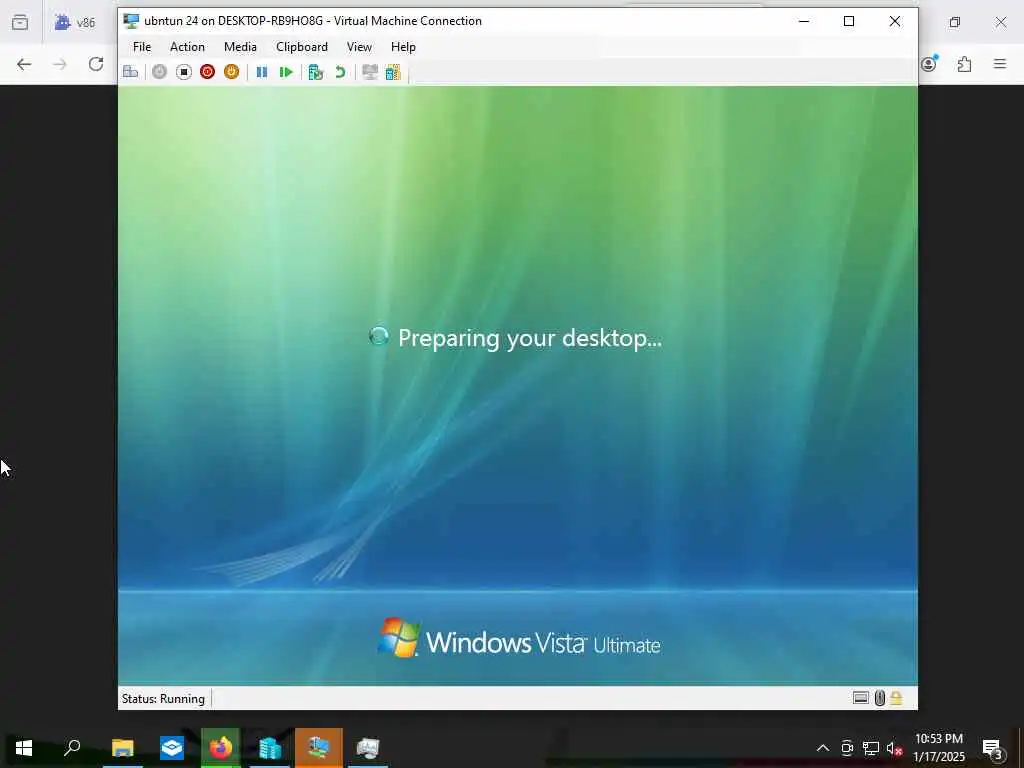This screenshot has width=1024, height=768.
Task: Click the Preparing your desktop text
Action: point(530,338)
